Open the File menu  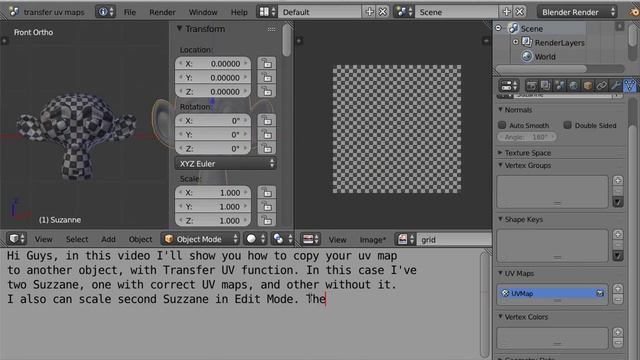[130, 12]
